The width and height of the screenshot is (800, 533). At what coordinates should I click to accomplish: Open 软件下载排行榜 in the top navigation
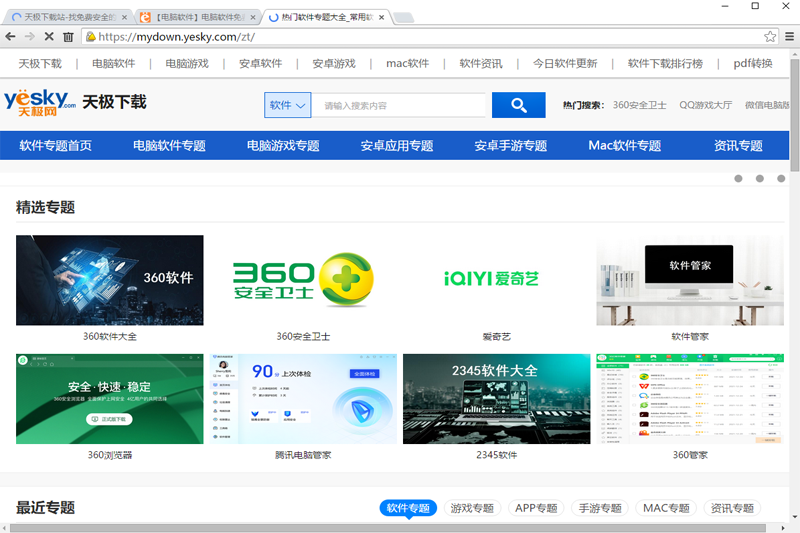click(665, 64)
